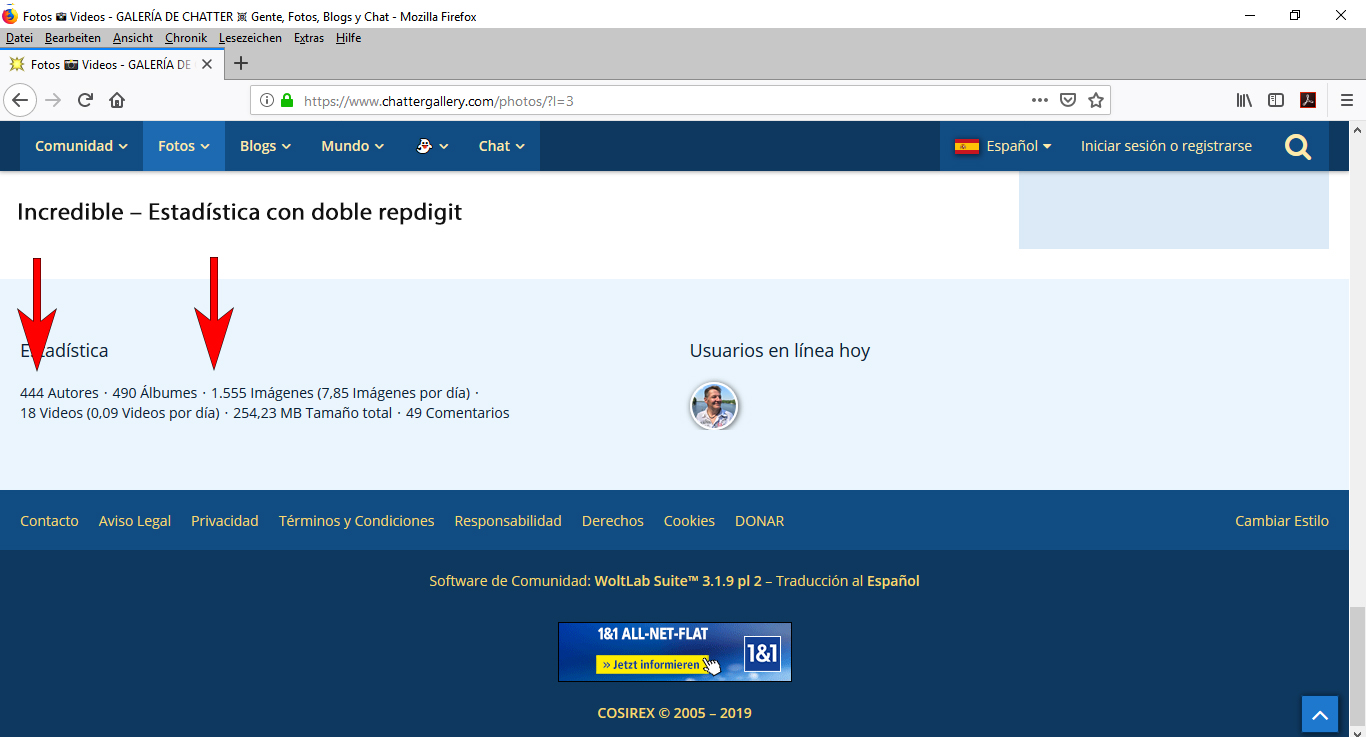Open the Español language selector
This screenshot has width=1366, height=737.
click(x=1002, y=146)
